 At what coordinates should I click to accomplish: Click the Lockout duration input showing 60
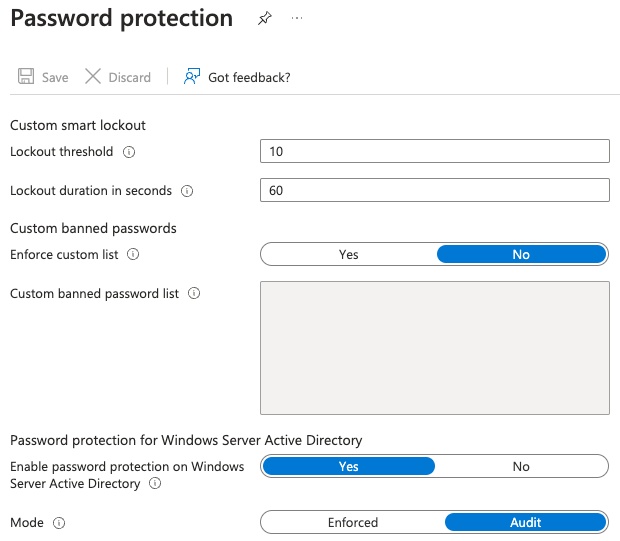tap(434, 190)
